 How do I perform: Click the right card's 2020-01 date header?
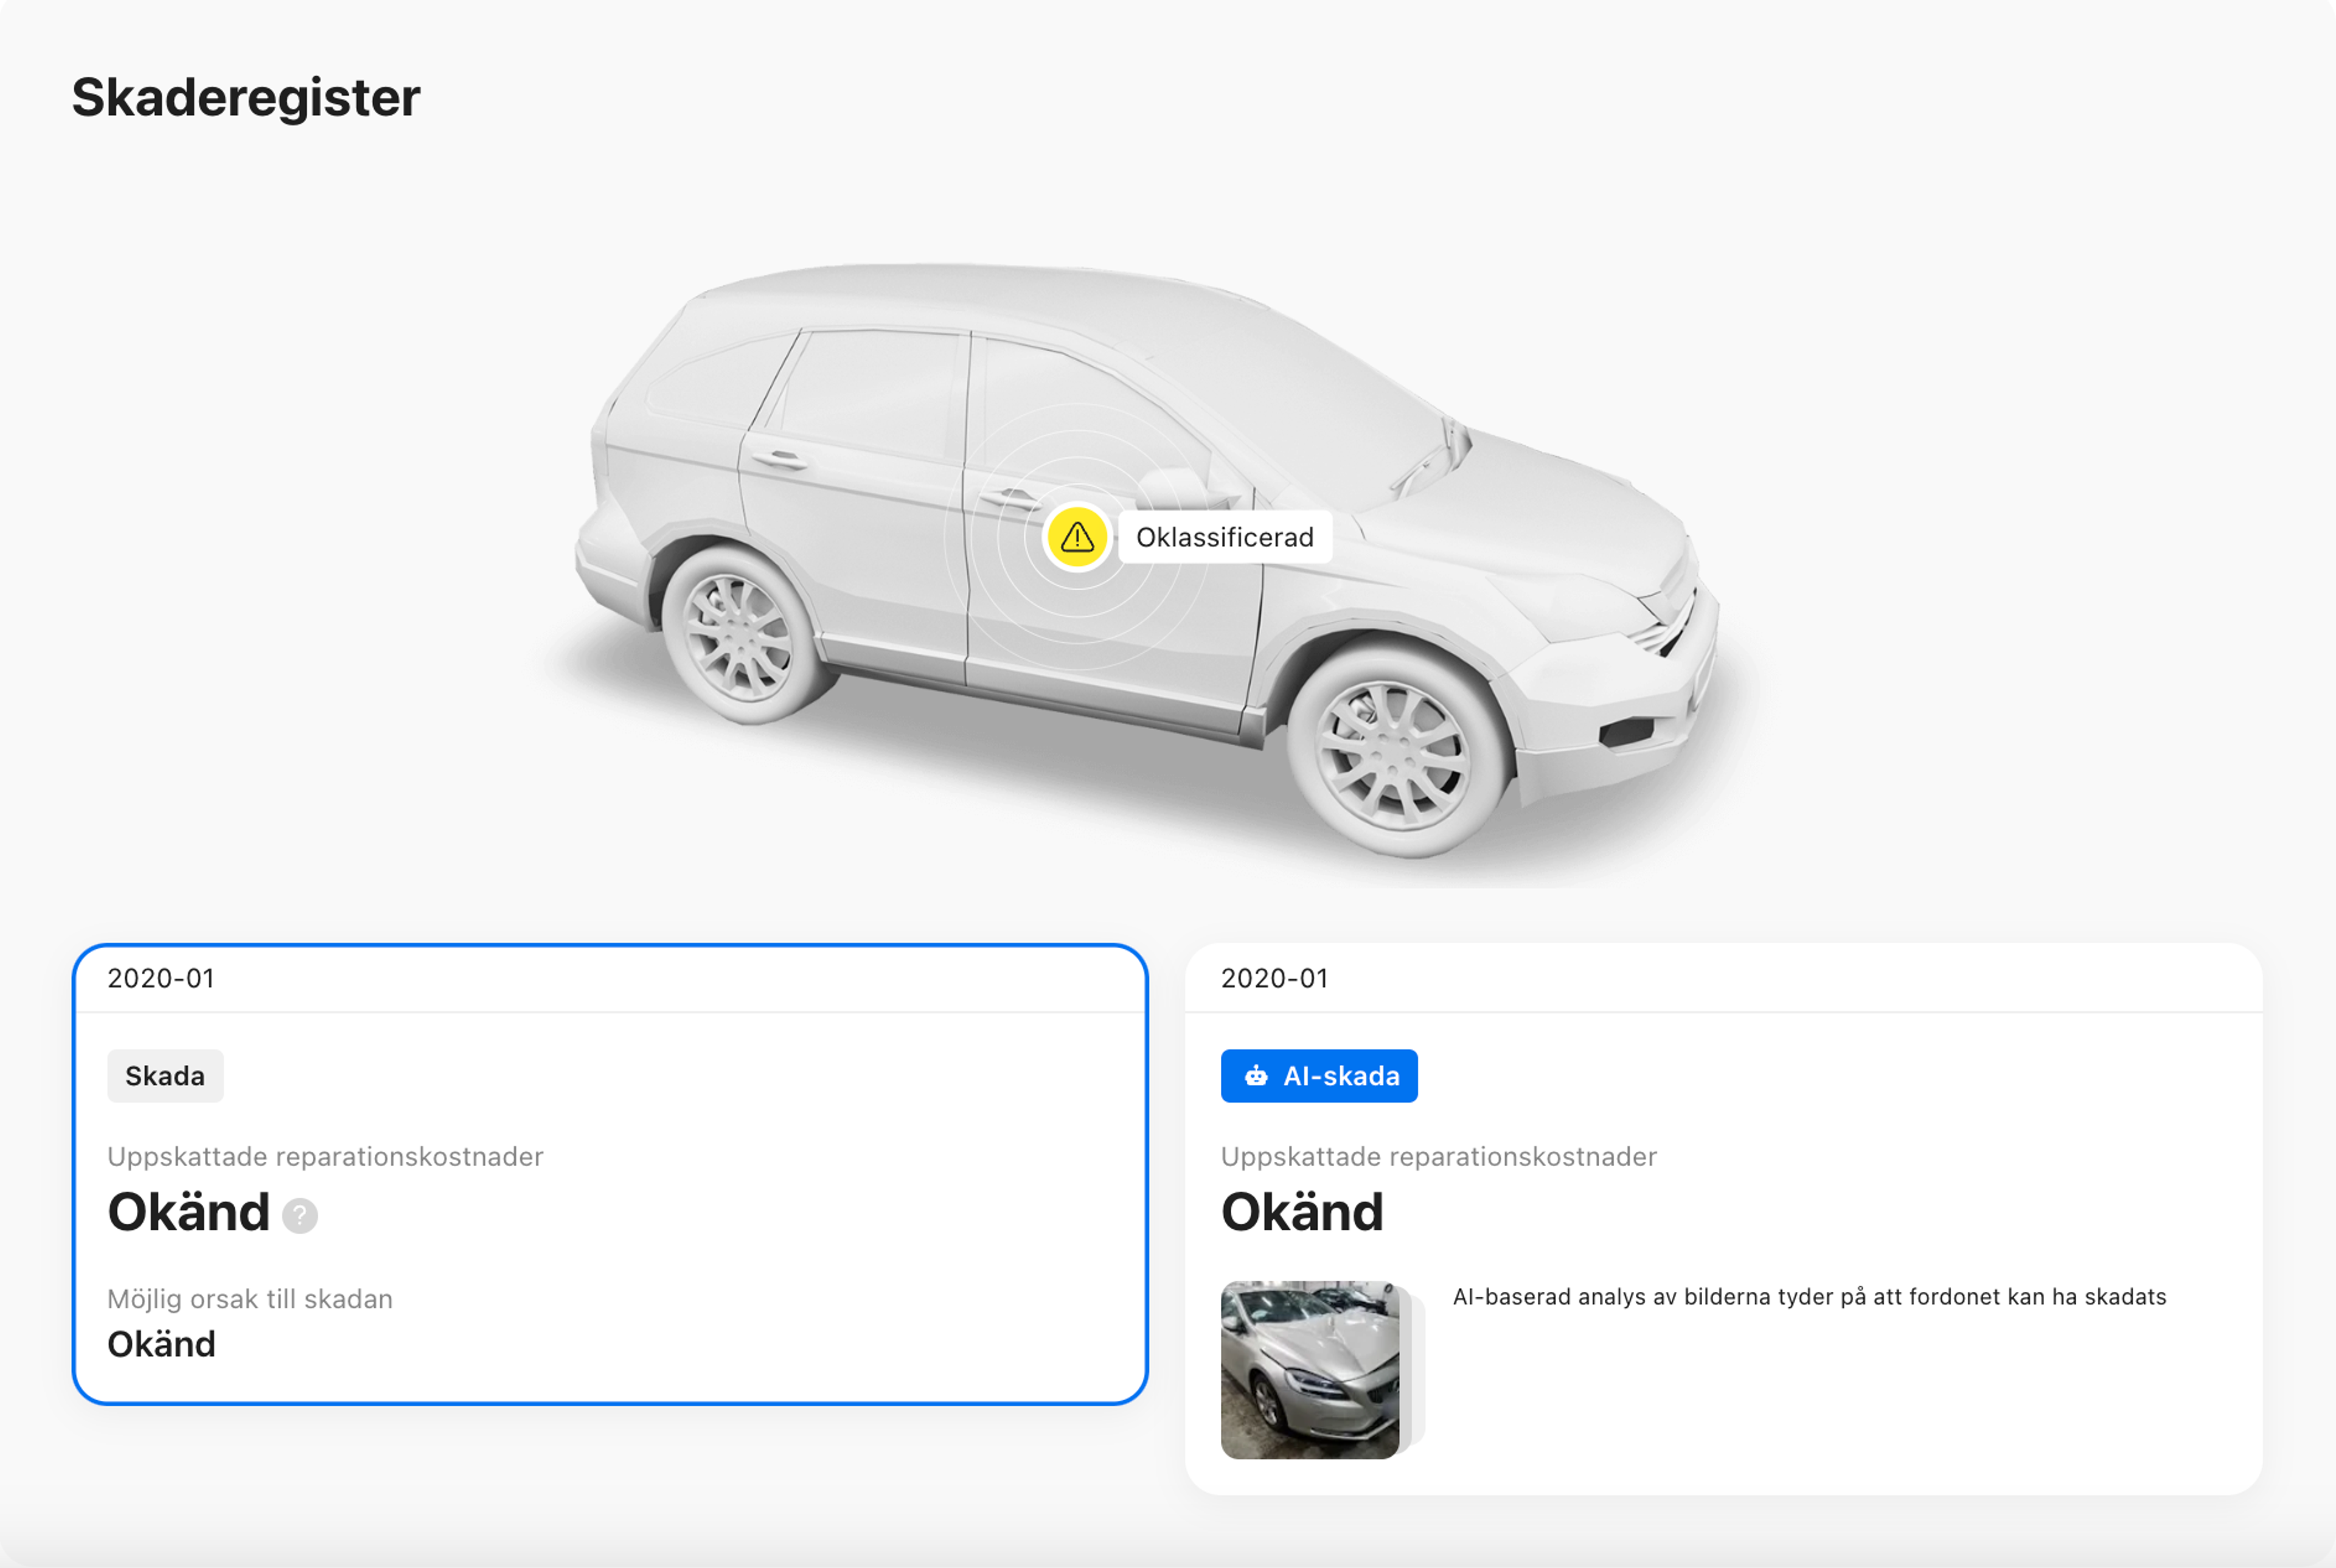(1274, 978)
